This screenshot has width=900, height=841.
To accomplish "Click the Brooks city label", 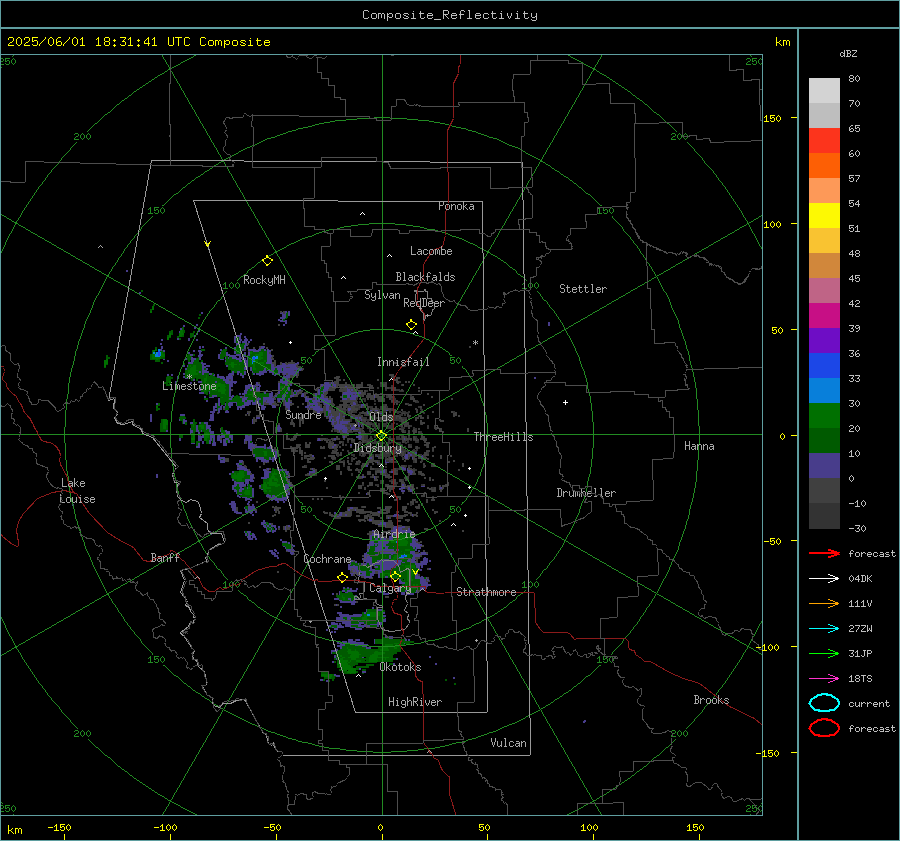I will (711, 700).
